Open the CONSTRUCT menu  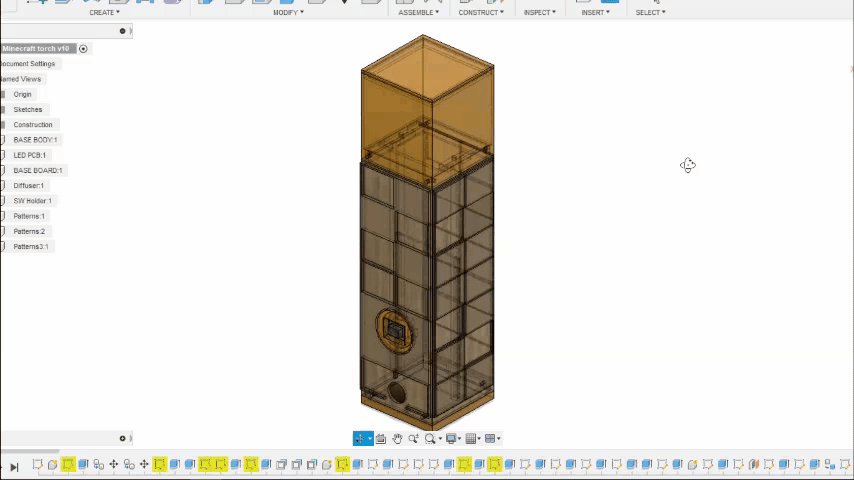481,13
